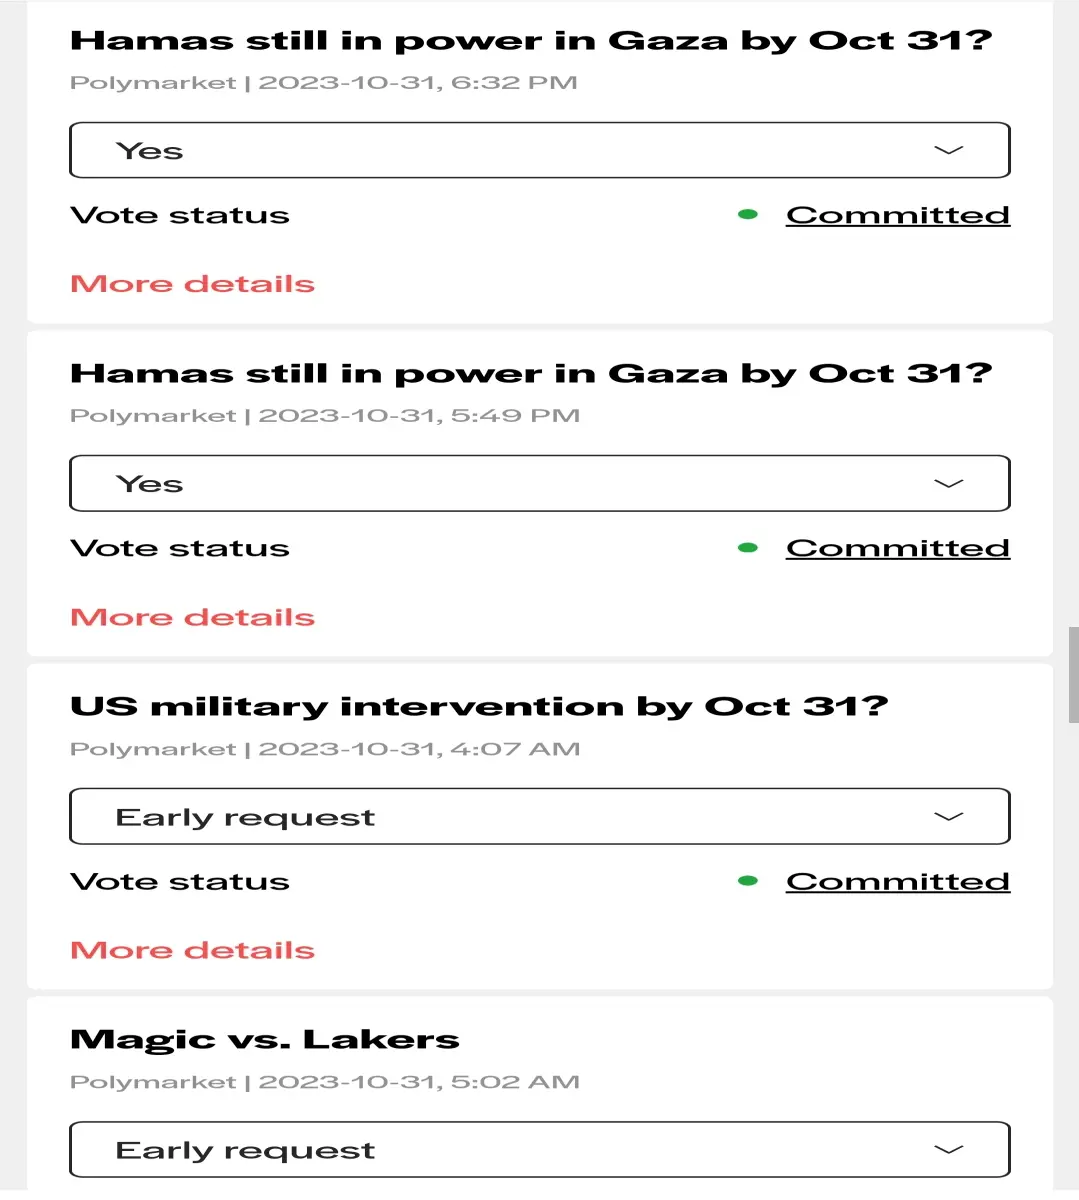Open Committed link in 6:32 PM Hamas card
1079x1200 pixels.
tap(898, 215)
